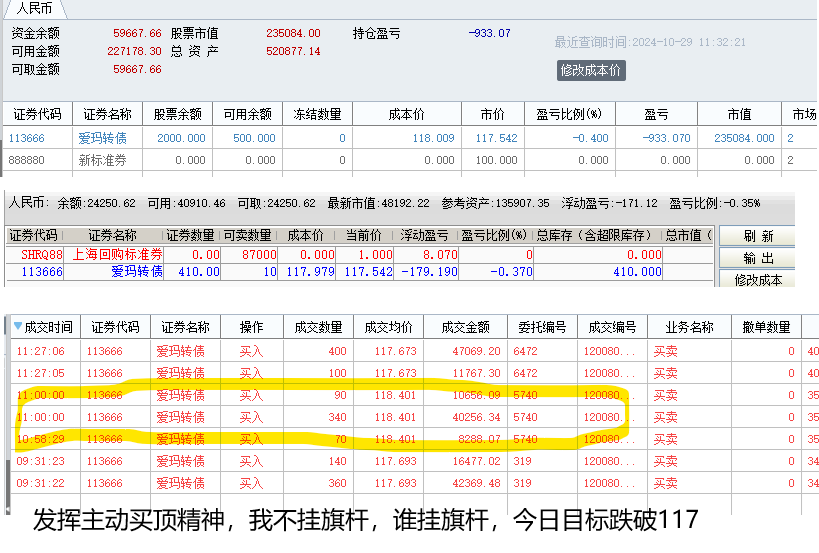Click the 委托编号 column header
The image size is (819, 553).
[x=542, y=327]
